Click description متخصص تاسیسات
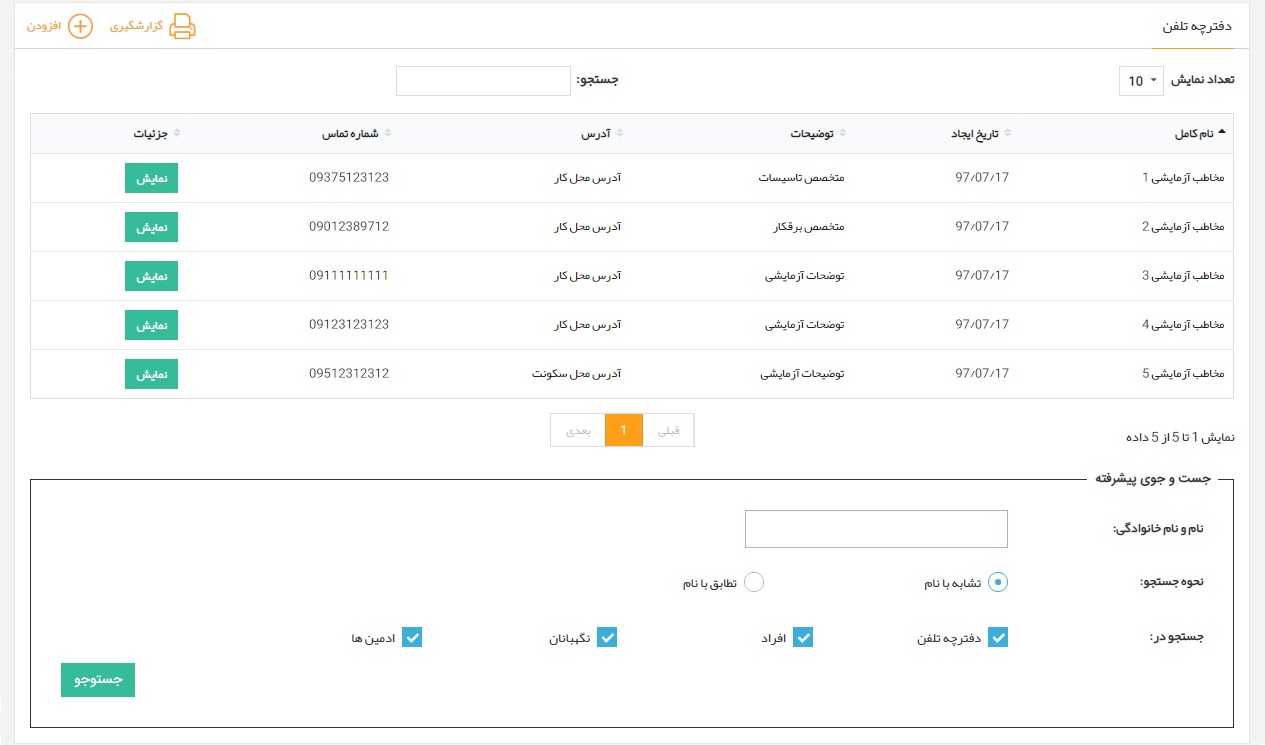Screen dimensions: 1265x745 [802, 177]
